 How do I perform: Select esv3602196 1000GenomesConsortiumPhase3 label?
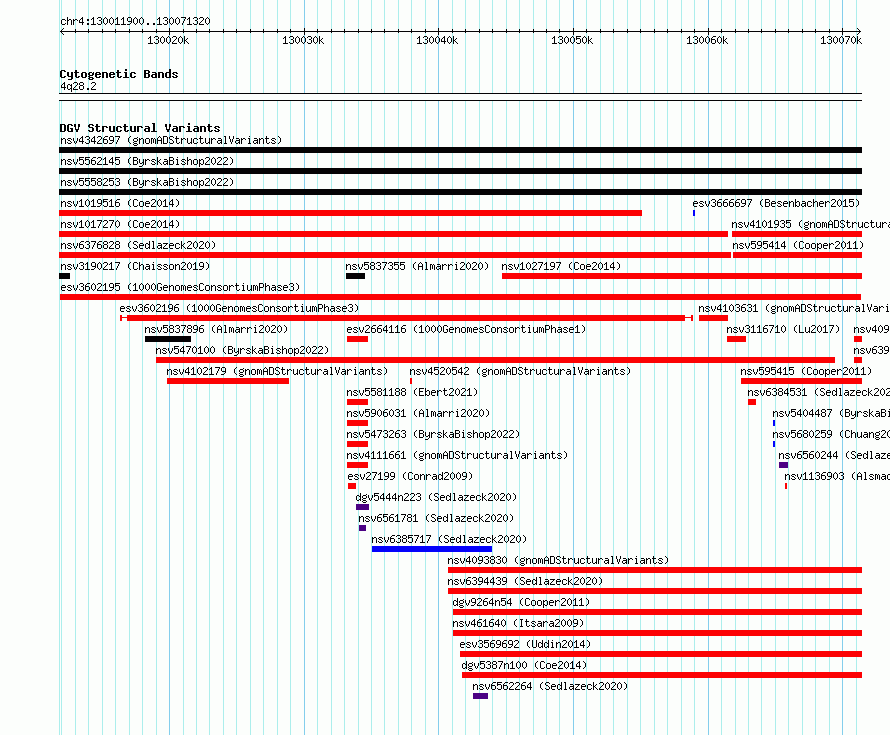(x=239, y=308)
